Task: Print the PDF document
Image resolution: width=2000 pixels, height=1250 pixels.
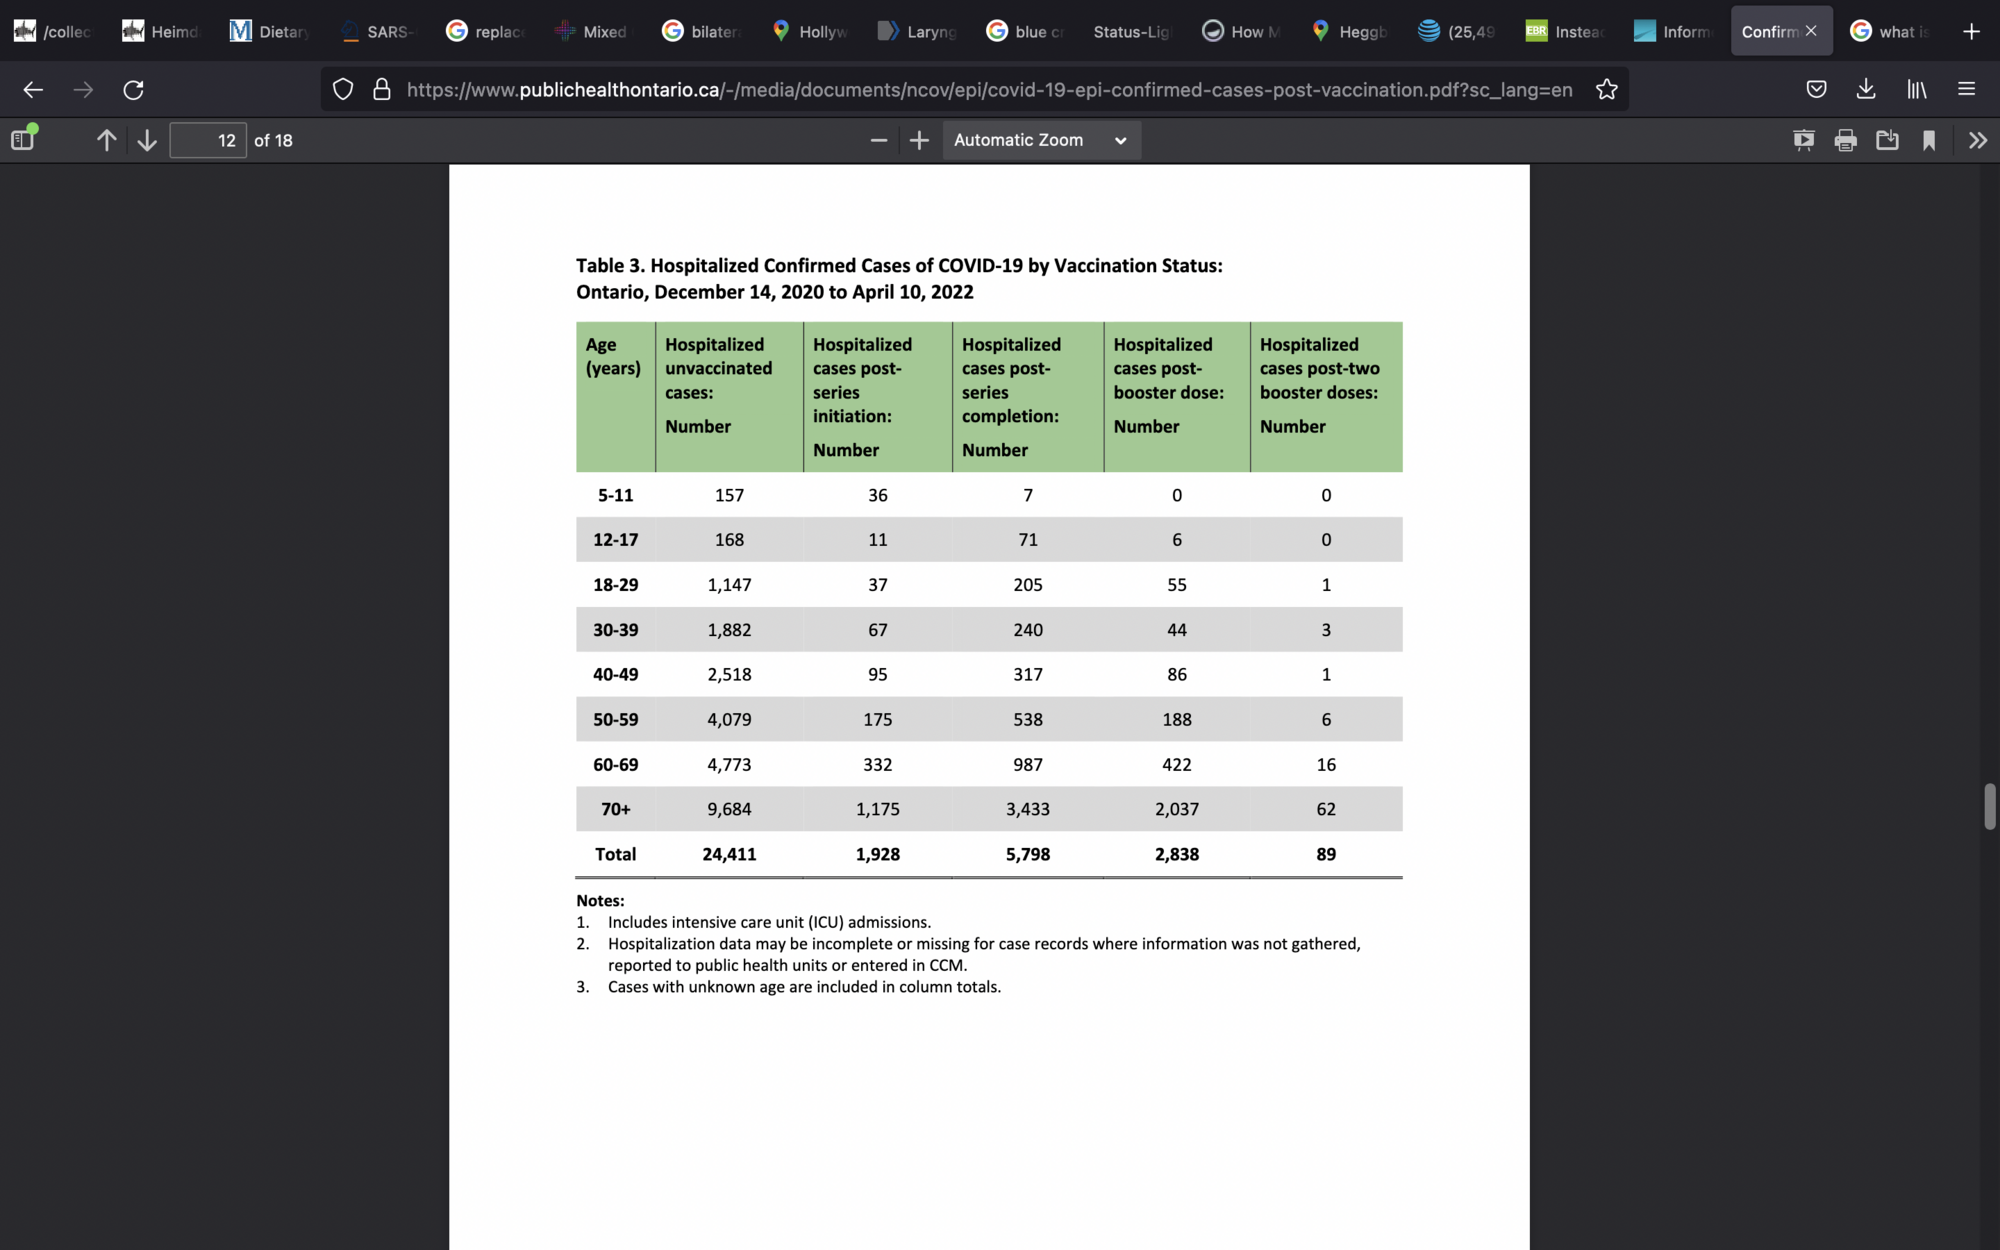Action: point(1845,140)
